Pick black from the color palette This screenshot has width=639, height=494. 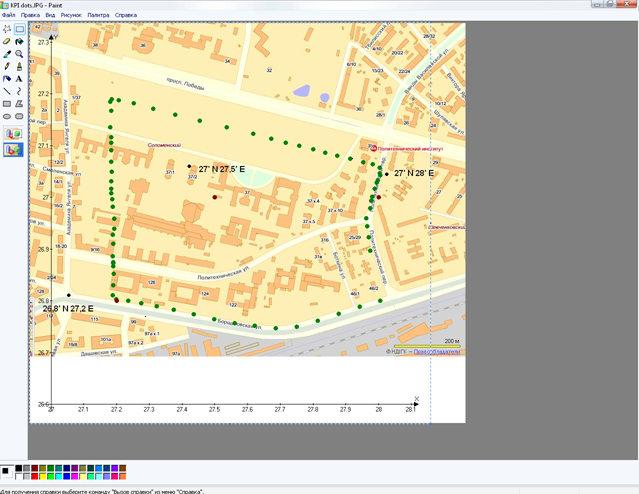[x=19, y=468]
